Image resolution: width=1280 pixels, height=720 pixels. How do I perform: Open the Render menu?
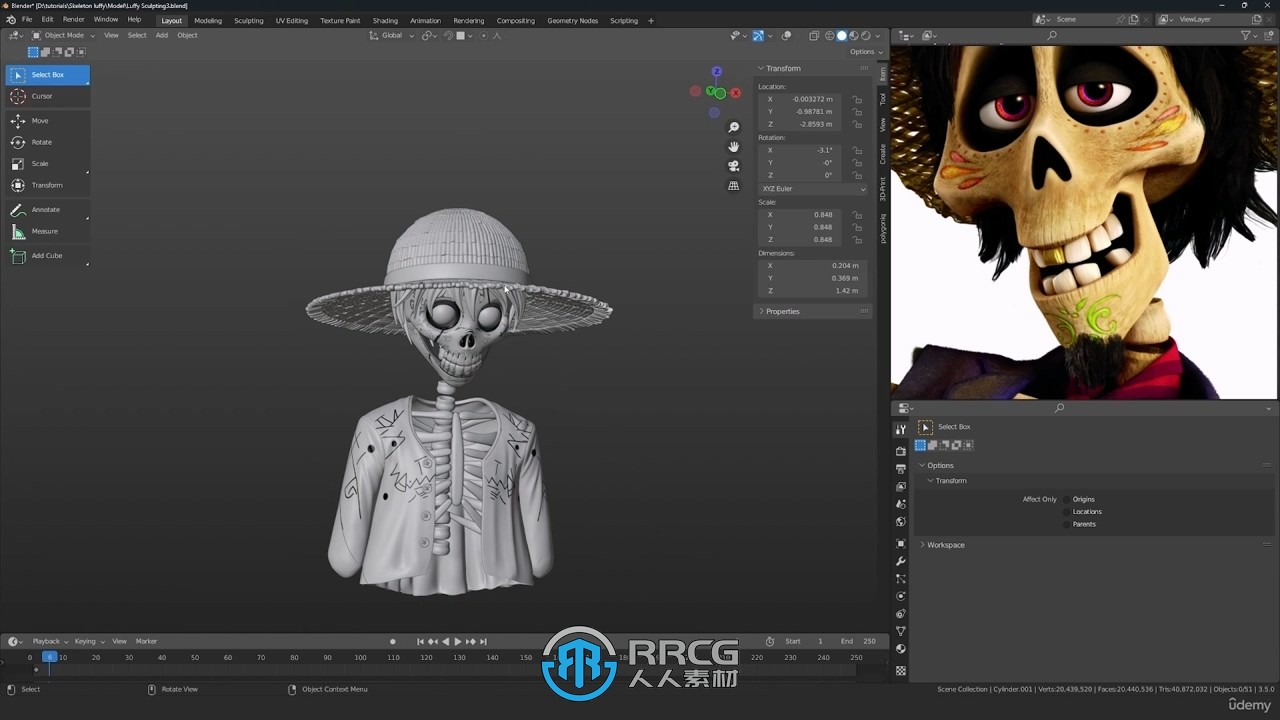(x=74, y=20)
